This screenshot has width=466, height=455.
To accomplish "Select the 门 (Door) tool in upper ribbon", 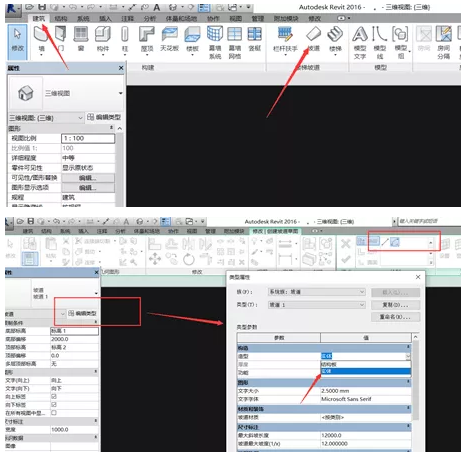I will pos(60,39).
